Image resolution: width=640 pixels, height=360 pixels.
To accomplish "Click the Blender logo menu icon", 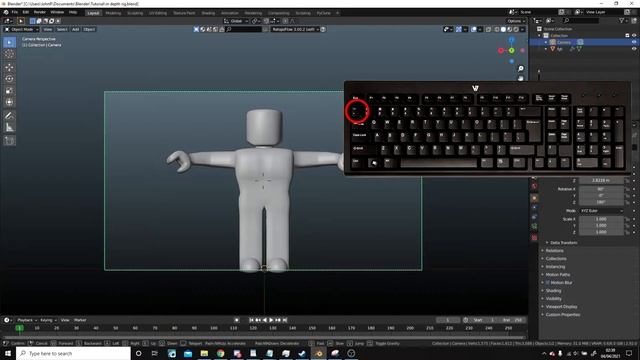I will point(6,12).
